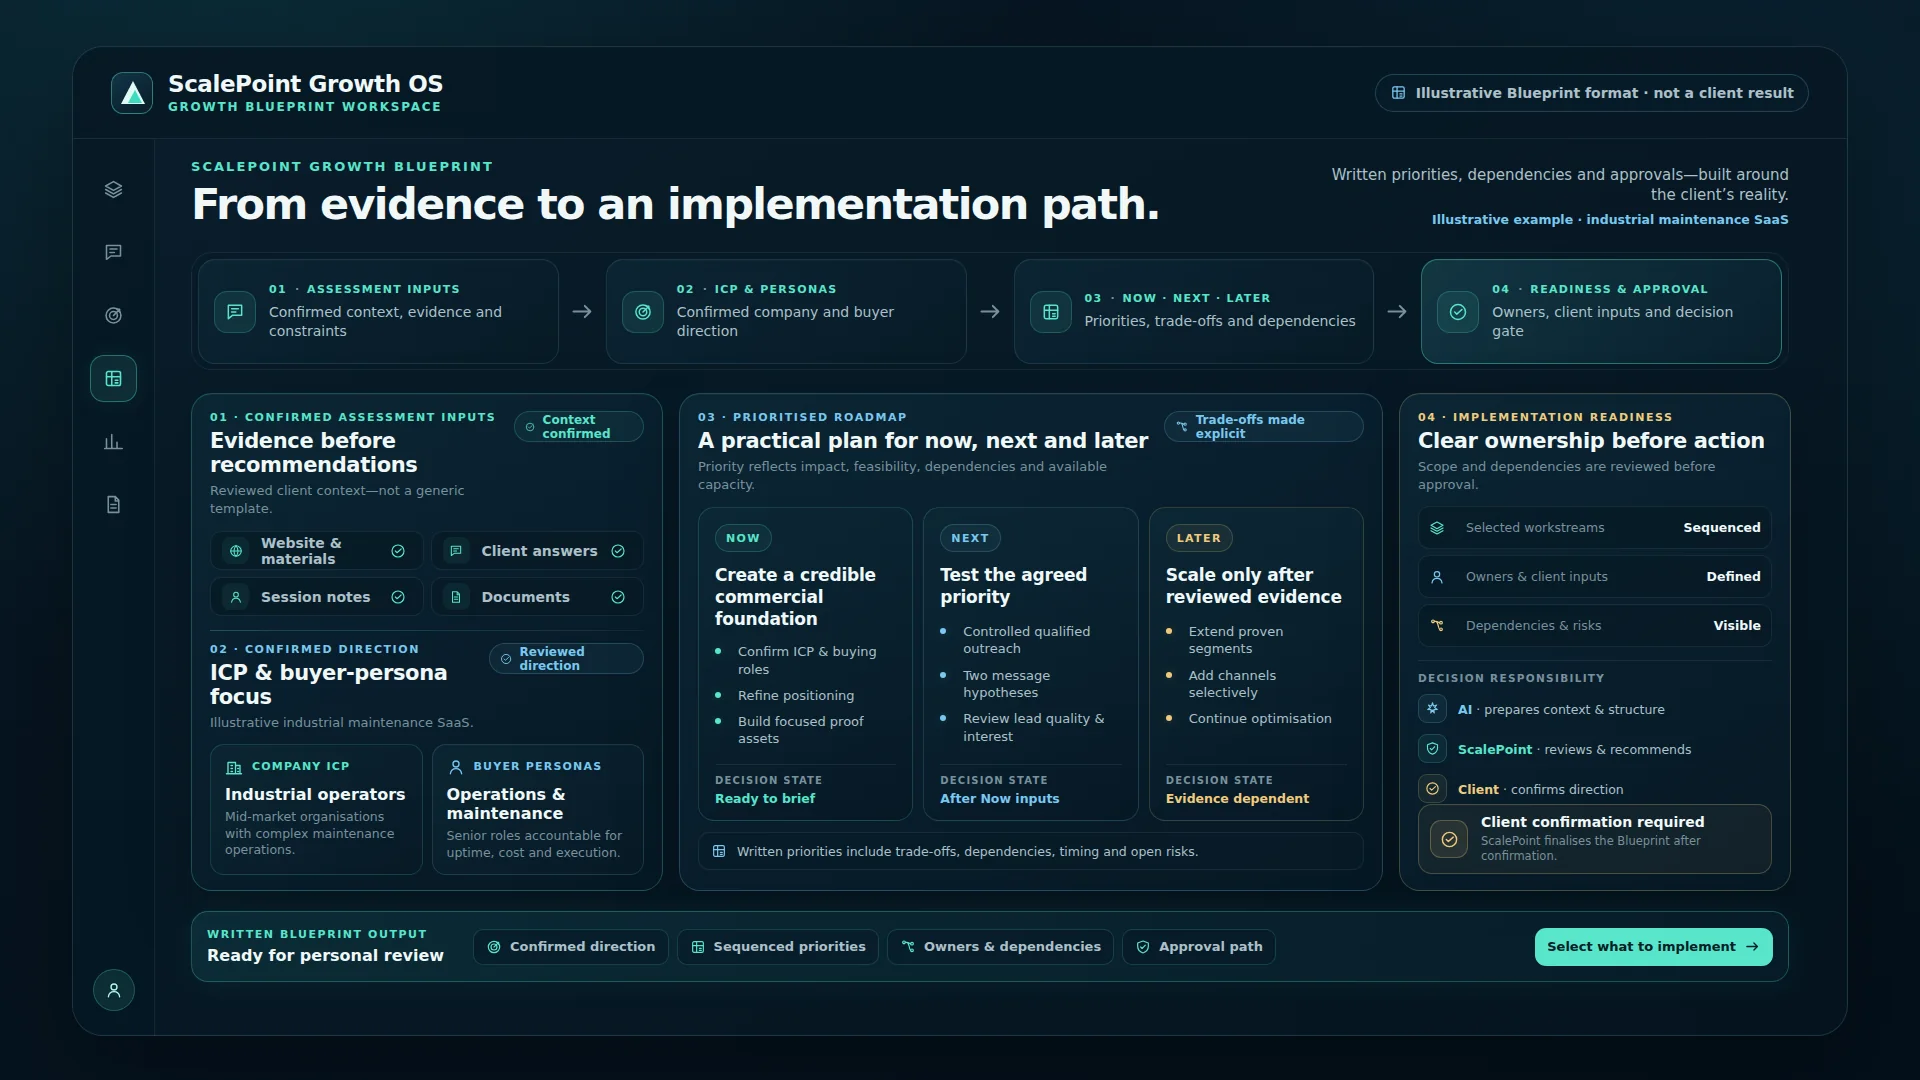Click the ICP & Personas step target icon
The width and height of the screenshot is (1920, 1080).
[643, 312]
